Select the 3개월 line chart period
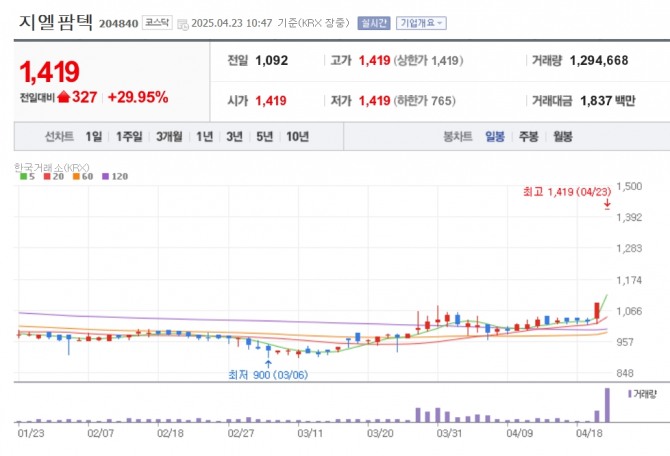 click(x=169, y=137)
